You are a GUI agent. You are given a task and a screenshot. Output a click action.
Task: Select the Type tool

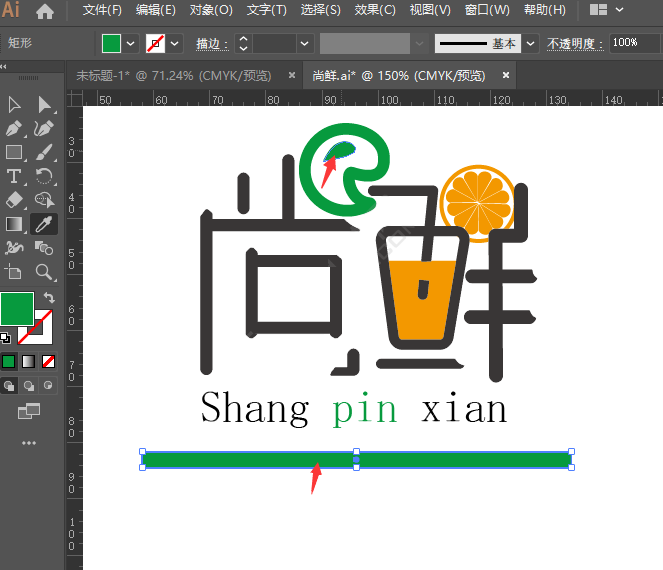tap(14, 177)
